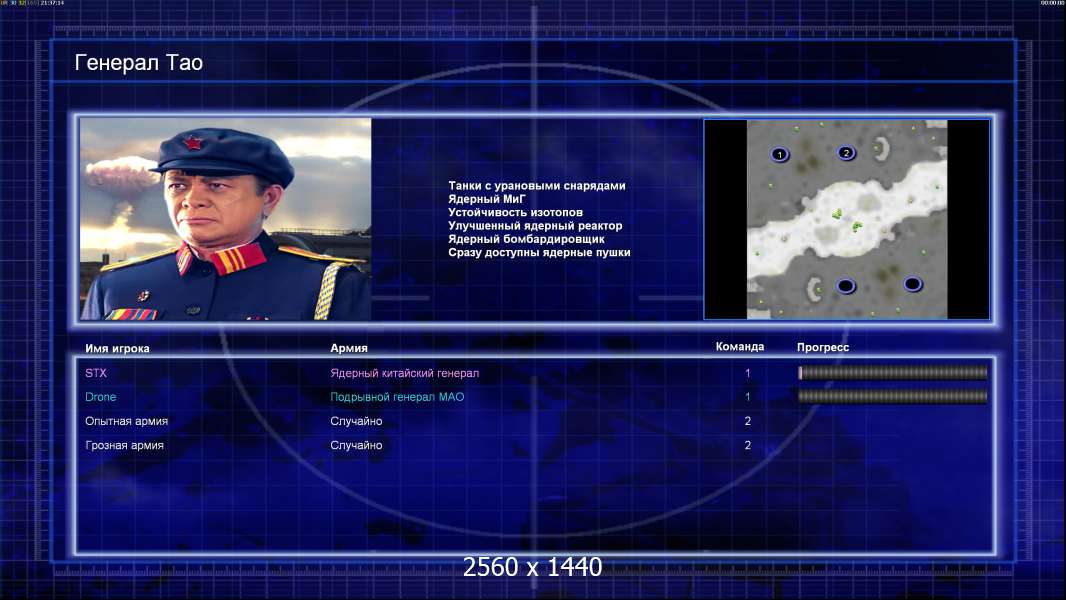Click the 'Подрывной генерал МАО' army label

pyautogui.click(x=397, y=397)
